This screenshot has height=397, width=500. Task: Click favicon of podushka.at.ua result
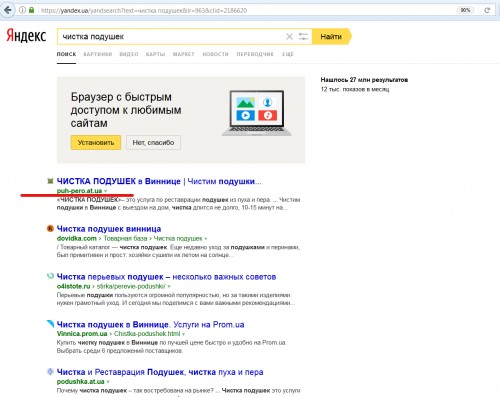coord(50,371)
